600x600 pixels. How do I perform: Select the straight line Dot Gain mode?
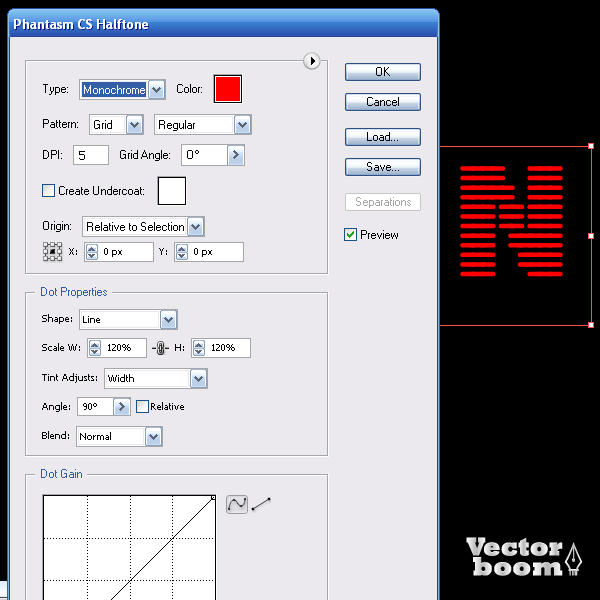click(261, 504)
